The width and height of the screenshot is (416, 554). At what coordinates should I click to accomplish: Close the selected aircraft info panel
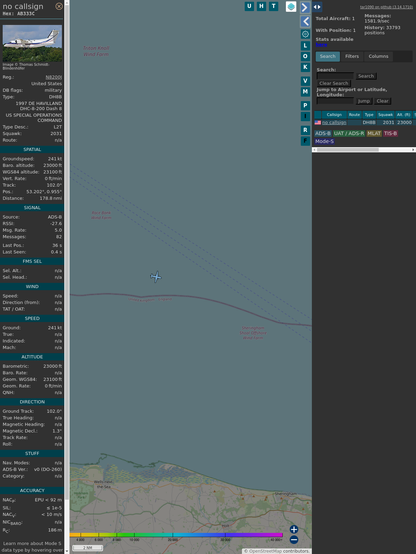coord(59,6)
